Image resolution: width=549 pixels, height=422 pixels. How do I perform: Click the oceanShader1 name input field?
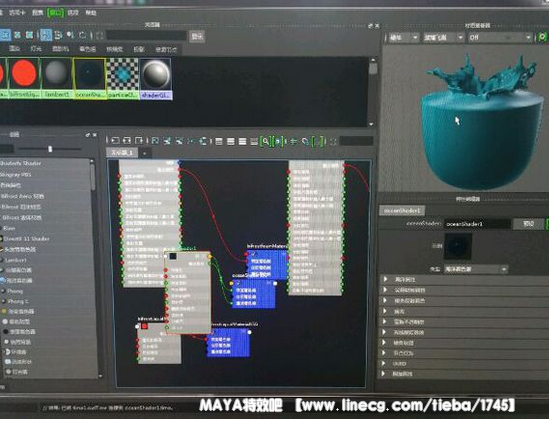coord(477,224)
